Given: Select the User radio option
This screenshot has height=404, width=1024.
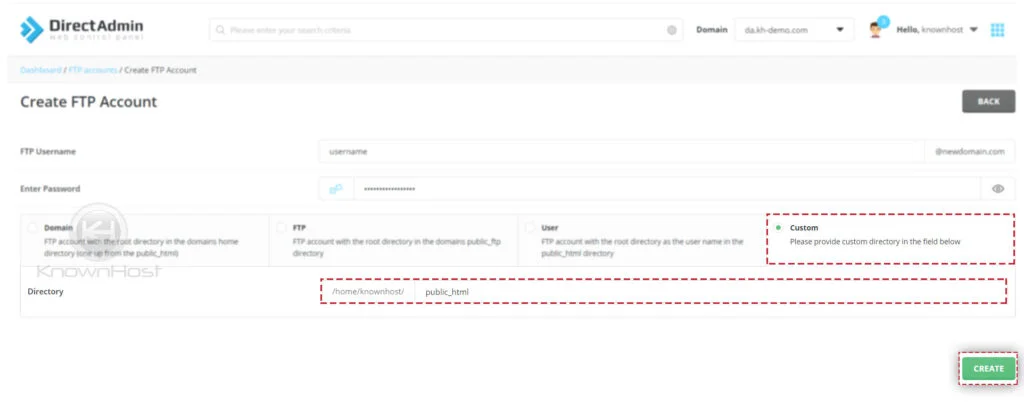Looking at the screenshot, I should pos(530,228).
